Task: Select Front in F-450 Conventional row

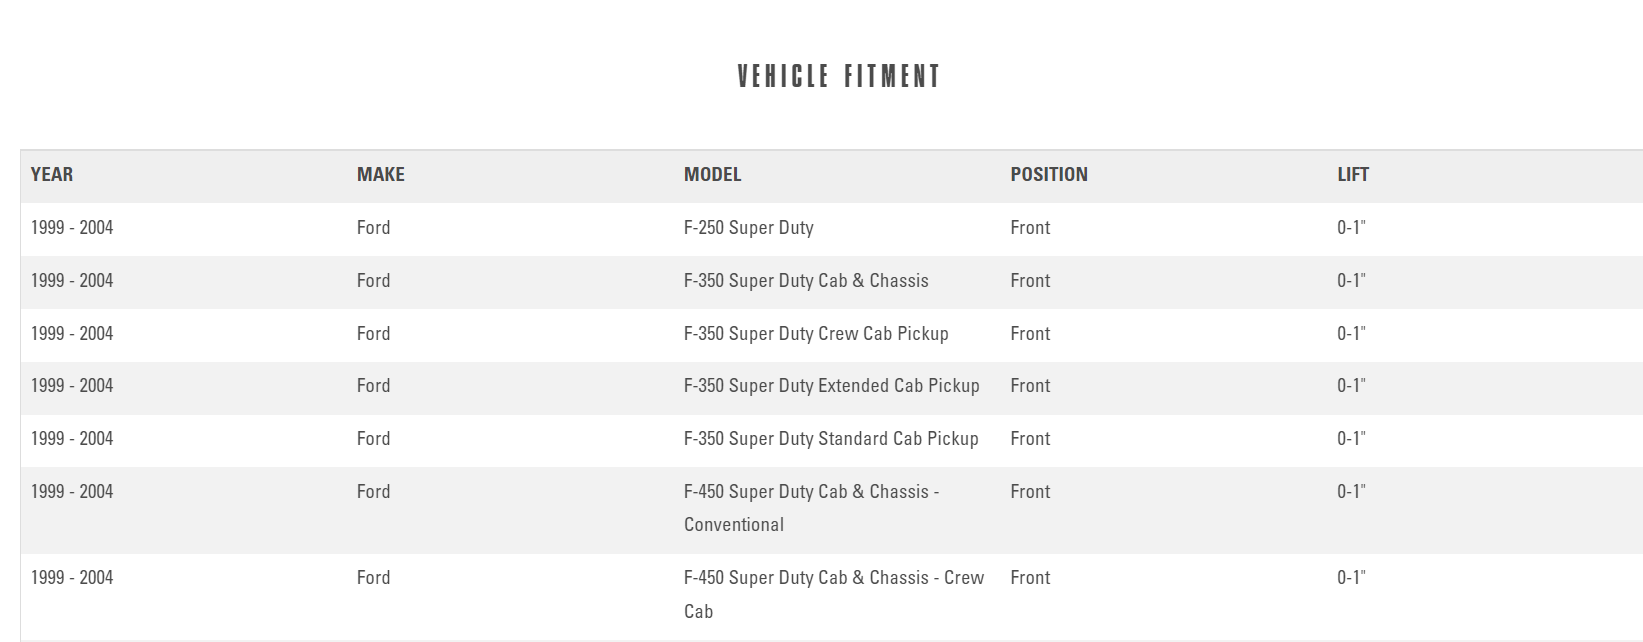Action: (x=1030, y=492)
